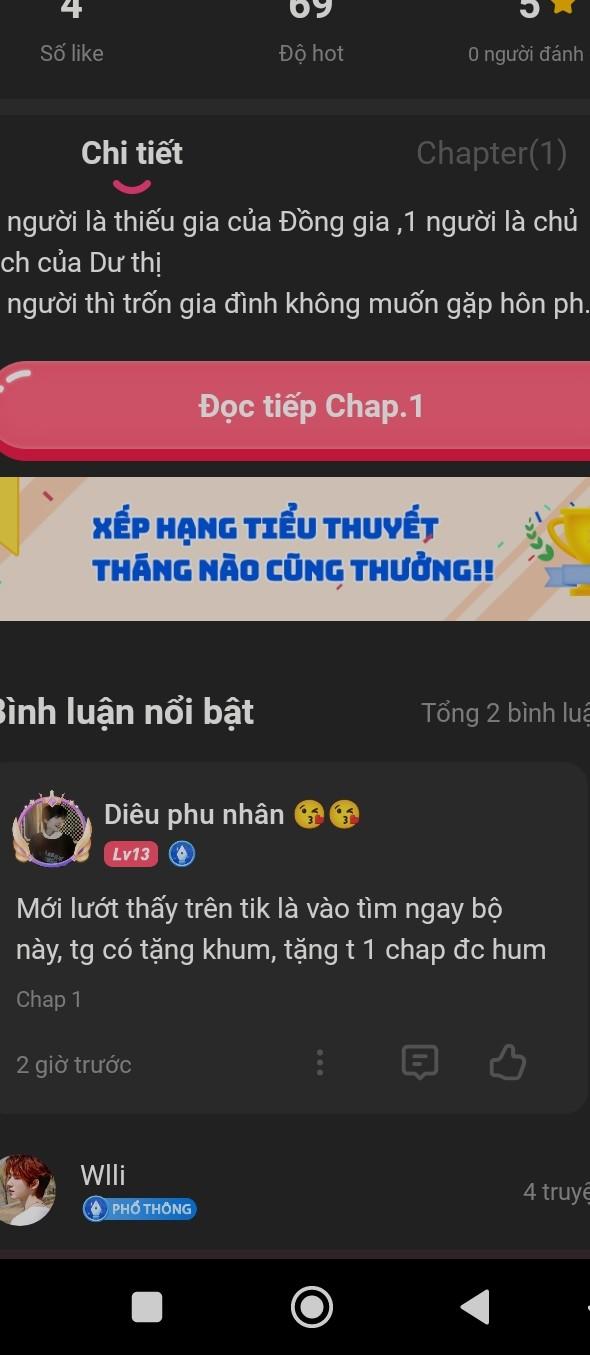Image resolution: width=590 pixels, height=1355 pixels.
Task: Open the Xếp hạng tiểu thuyết banner
Action: [x=295, y=549]
